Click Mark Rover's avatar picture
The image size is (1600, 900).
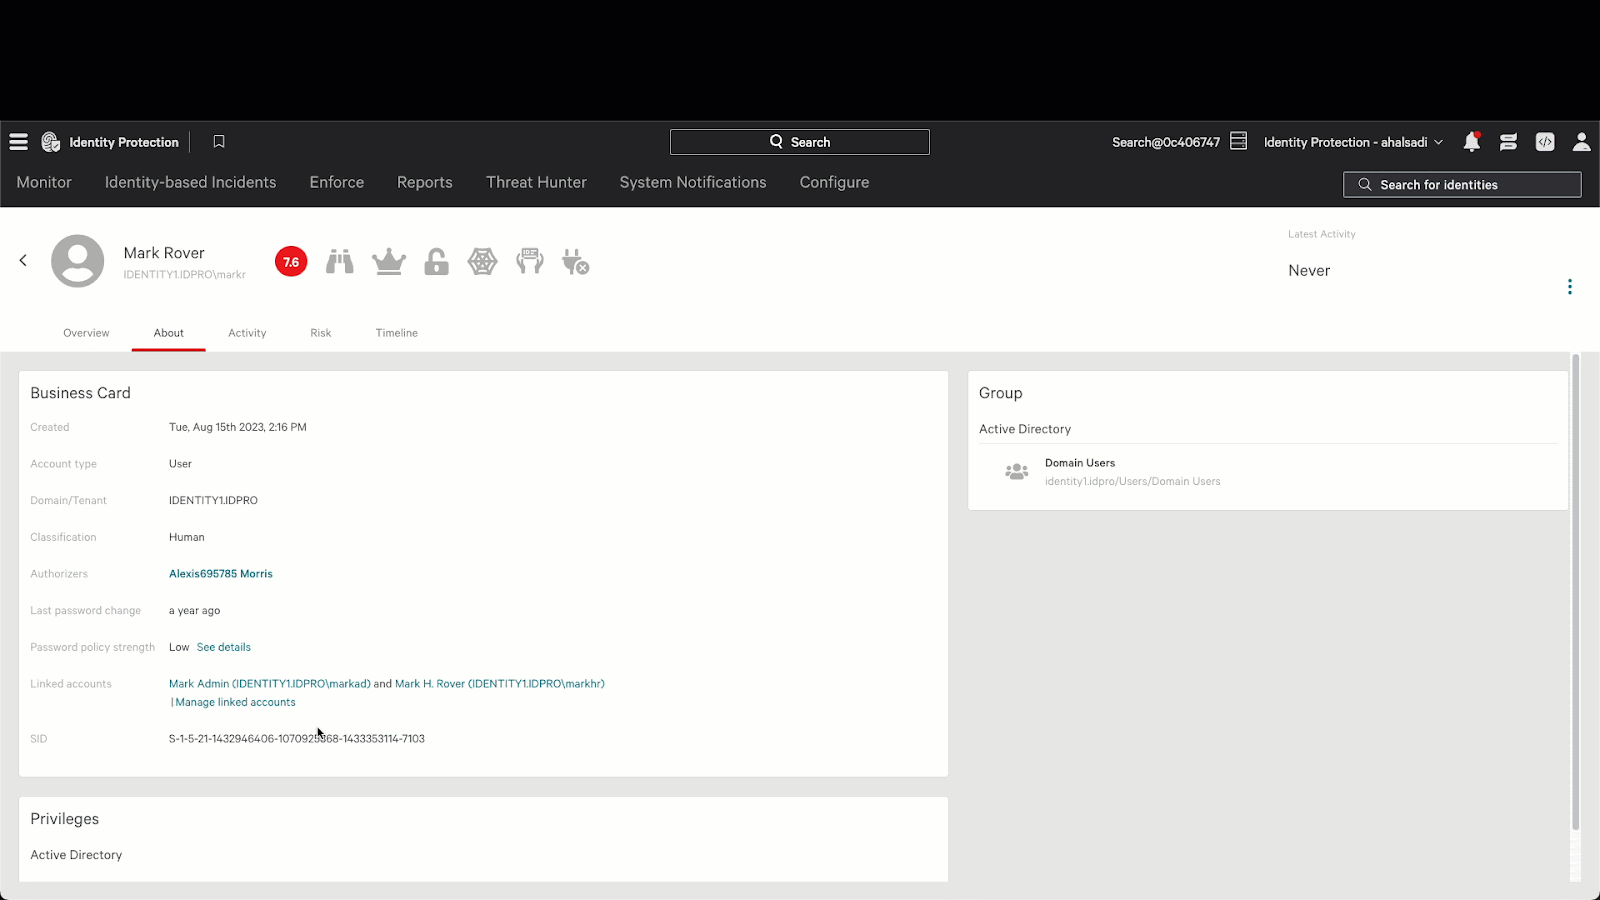click(x=78, y=261)
